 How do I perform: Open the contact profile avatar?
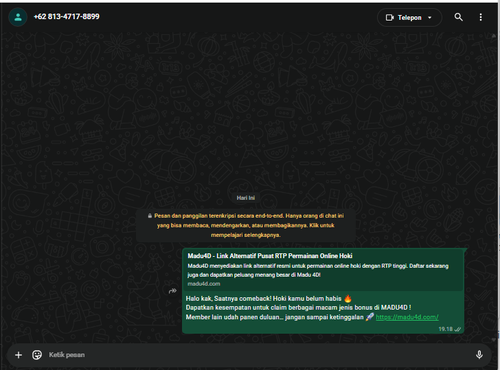18,17
